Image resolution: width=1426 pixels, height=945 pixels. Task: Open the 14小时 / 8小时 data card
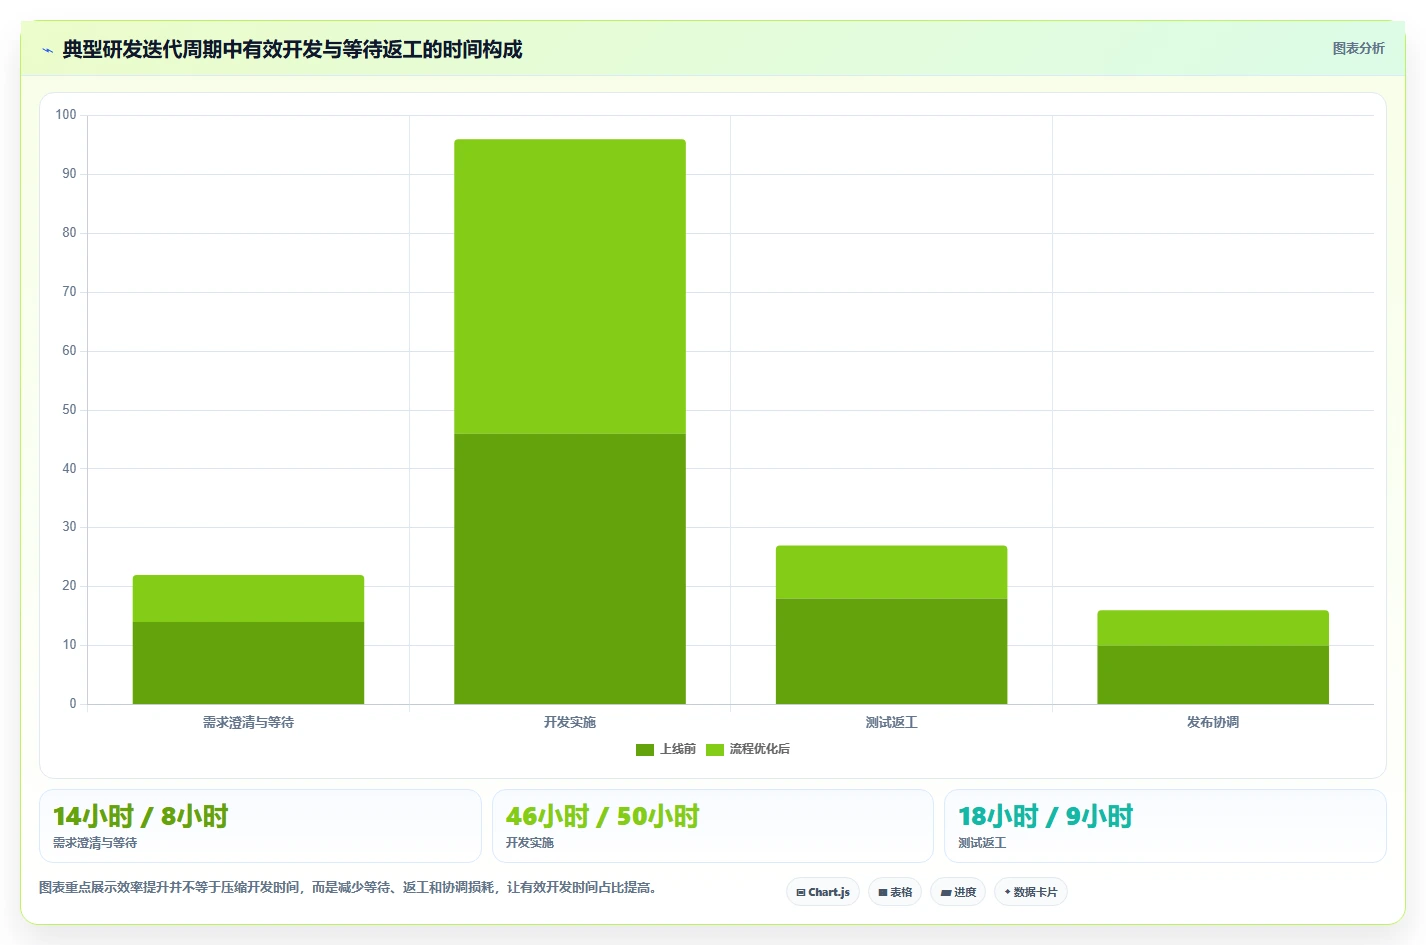coord(260,826)
